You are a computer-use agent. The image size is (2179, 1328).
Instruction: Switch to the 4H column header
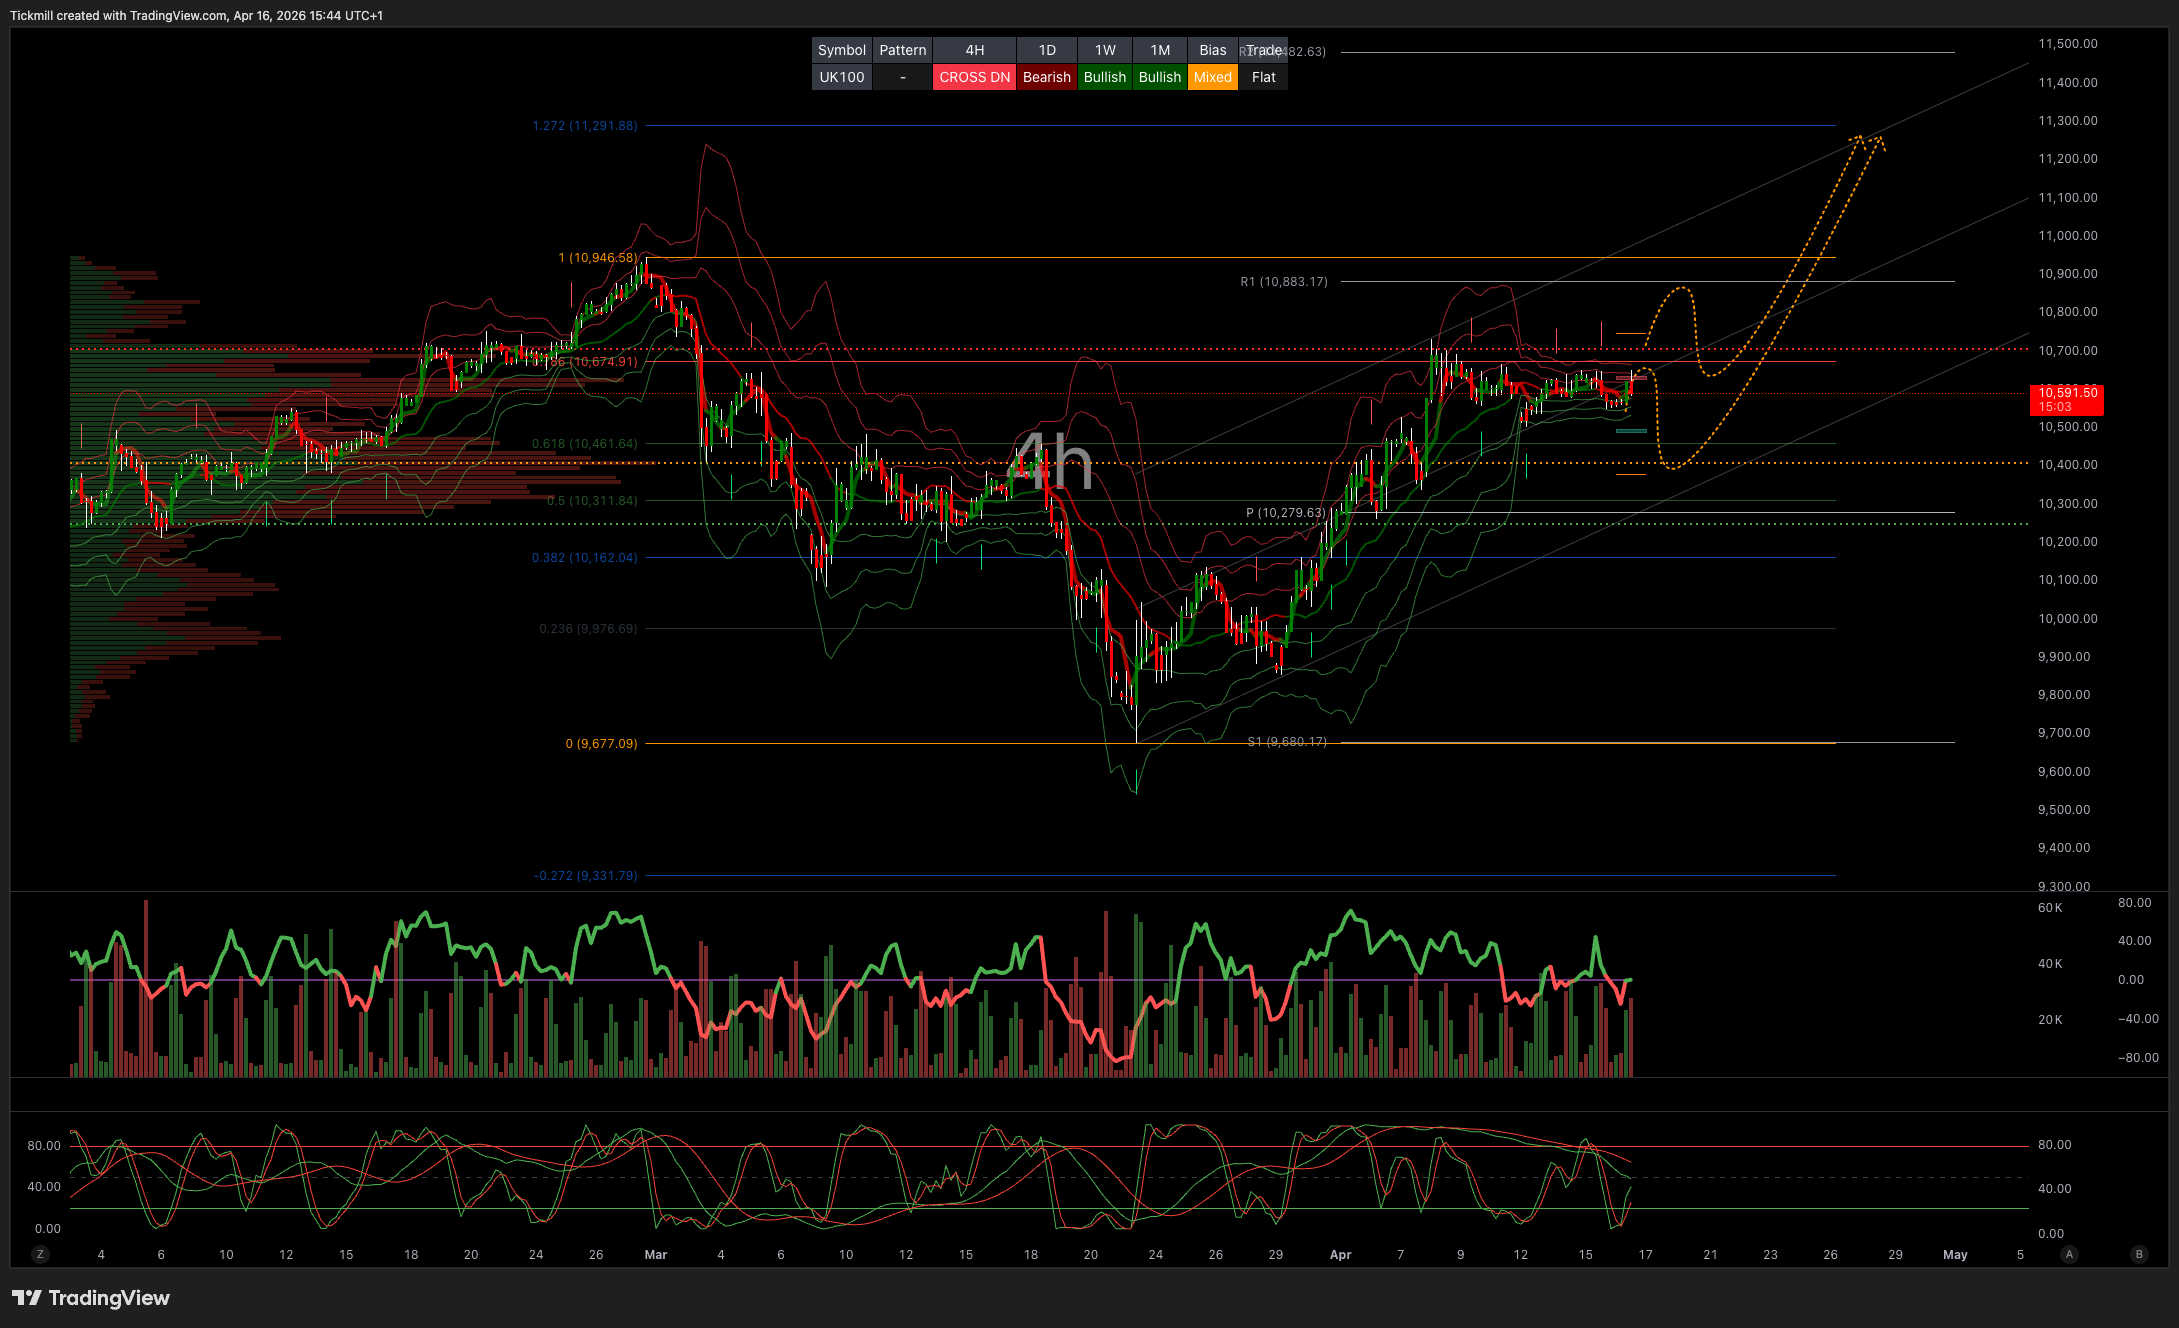[x=974, y=50]
